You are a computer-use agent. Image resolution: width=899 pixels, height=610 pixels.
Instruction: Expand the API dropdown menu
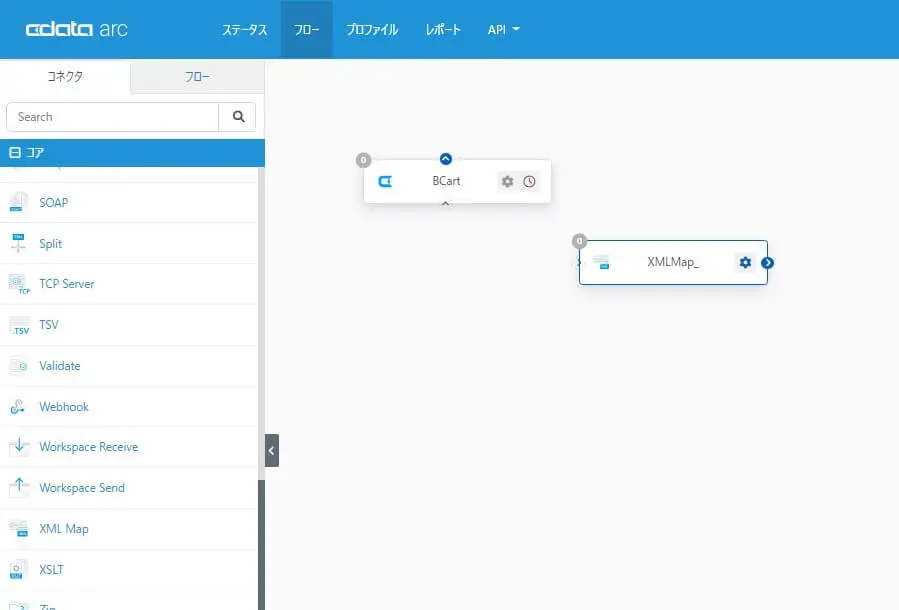coord(503,29)
